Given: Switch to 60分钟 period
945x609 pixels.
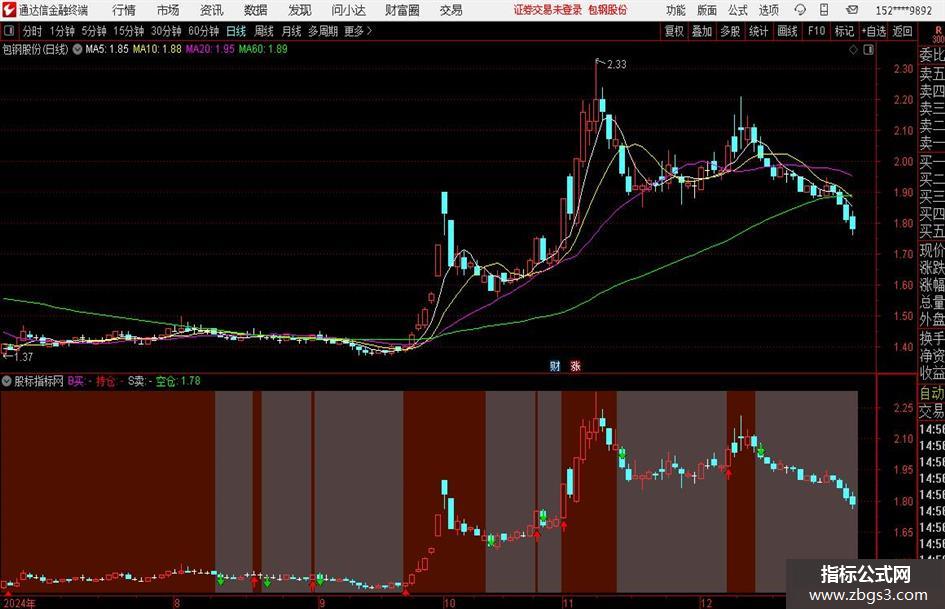Looking at the screenshot, I should click(x=203, y=31).
